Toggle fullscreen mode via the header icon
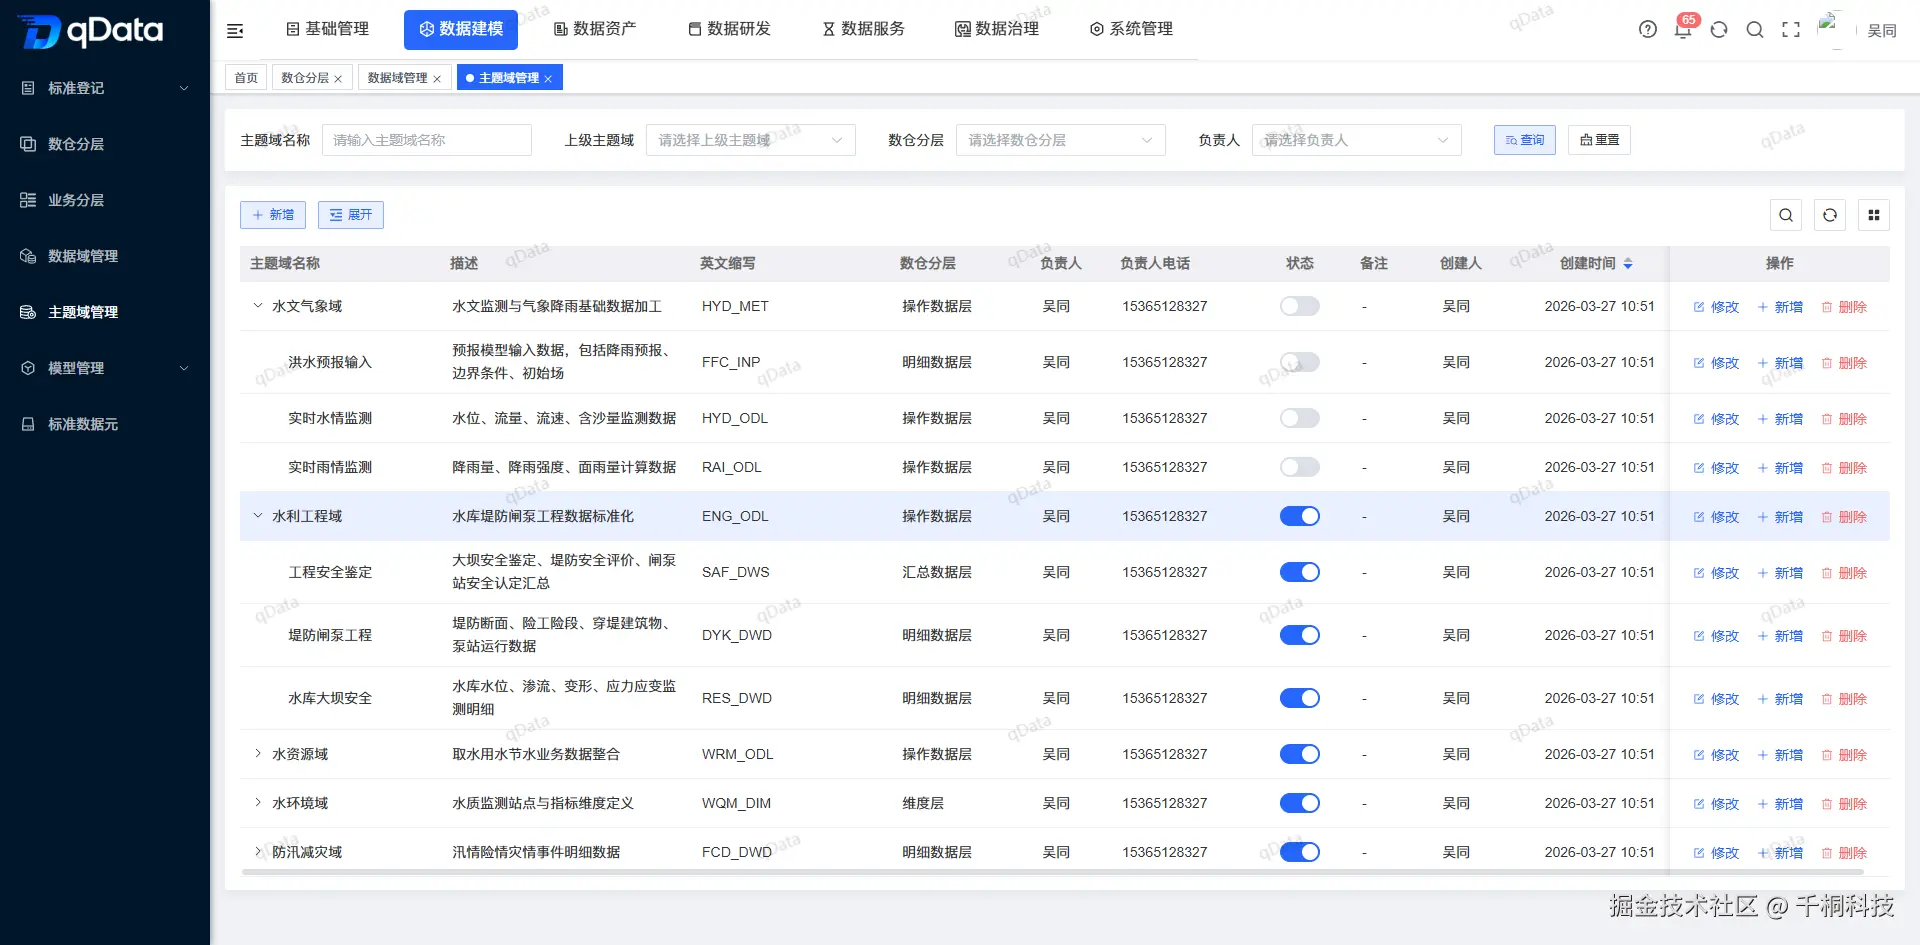 [1791, 30]
